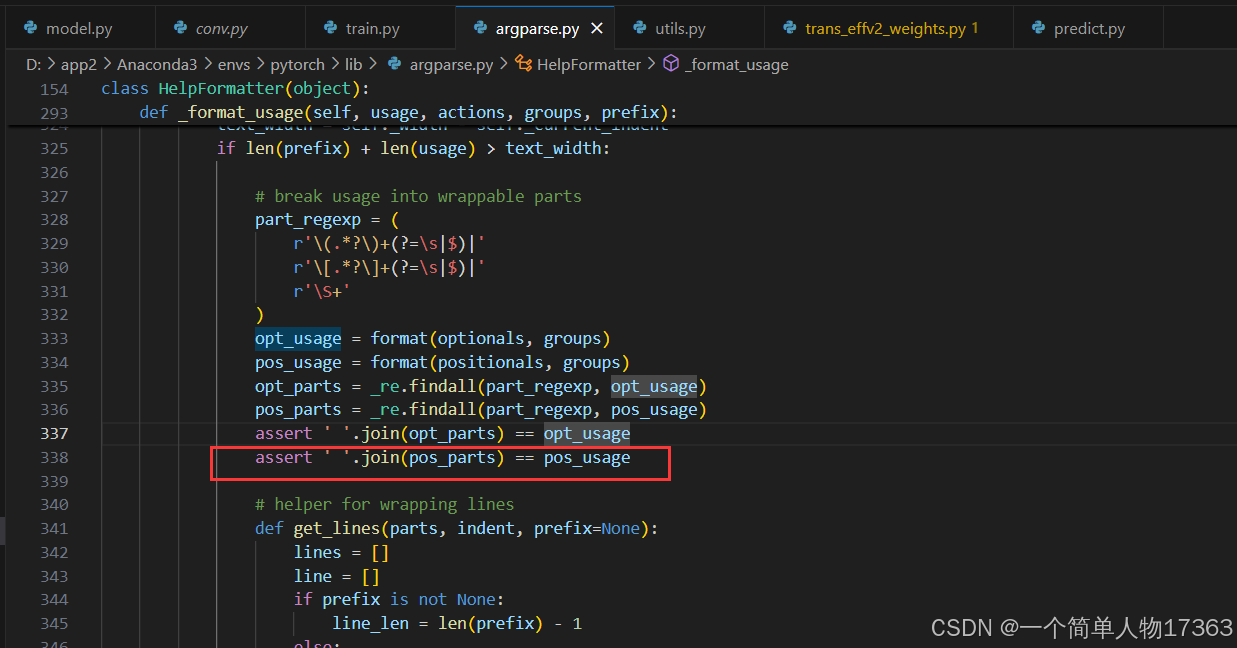Click the Python icon on the active argparse.py tab
The width and height of the screenshot is (1237, 648).
478,27
